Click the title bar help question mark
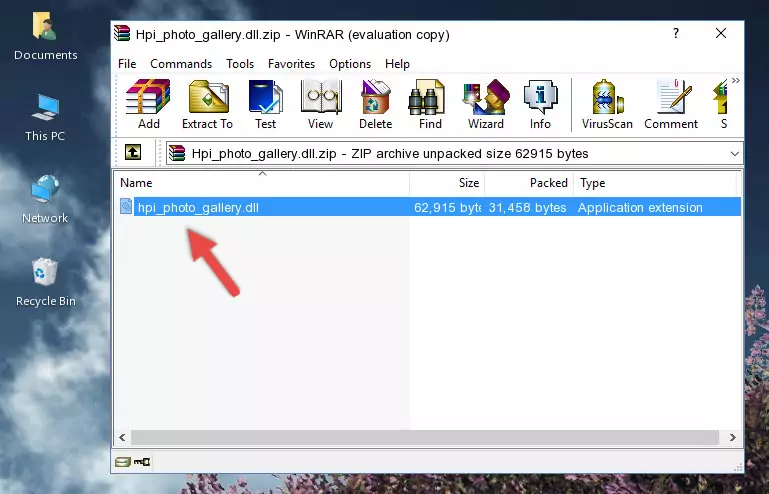This screenshot has height=494, width=769. [676, 33]
